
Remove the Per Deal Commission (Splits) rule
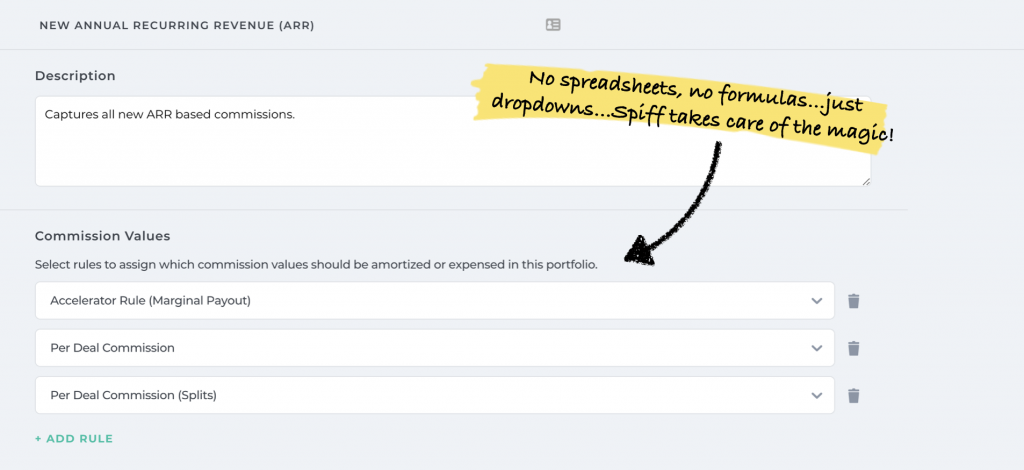click(853, 396)
